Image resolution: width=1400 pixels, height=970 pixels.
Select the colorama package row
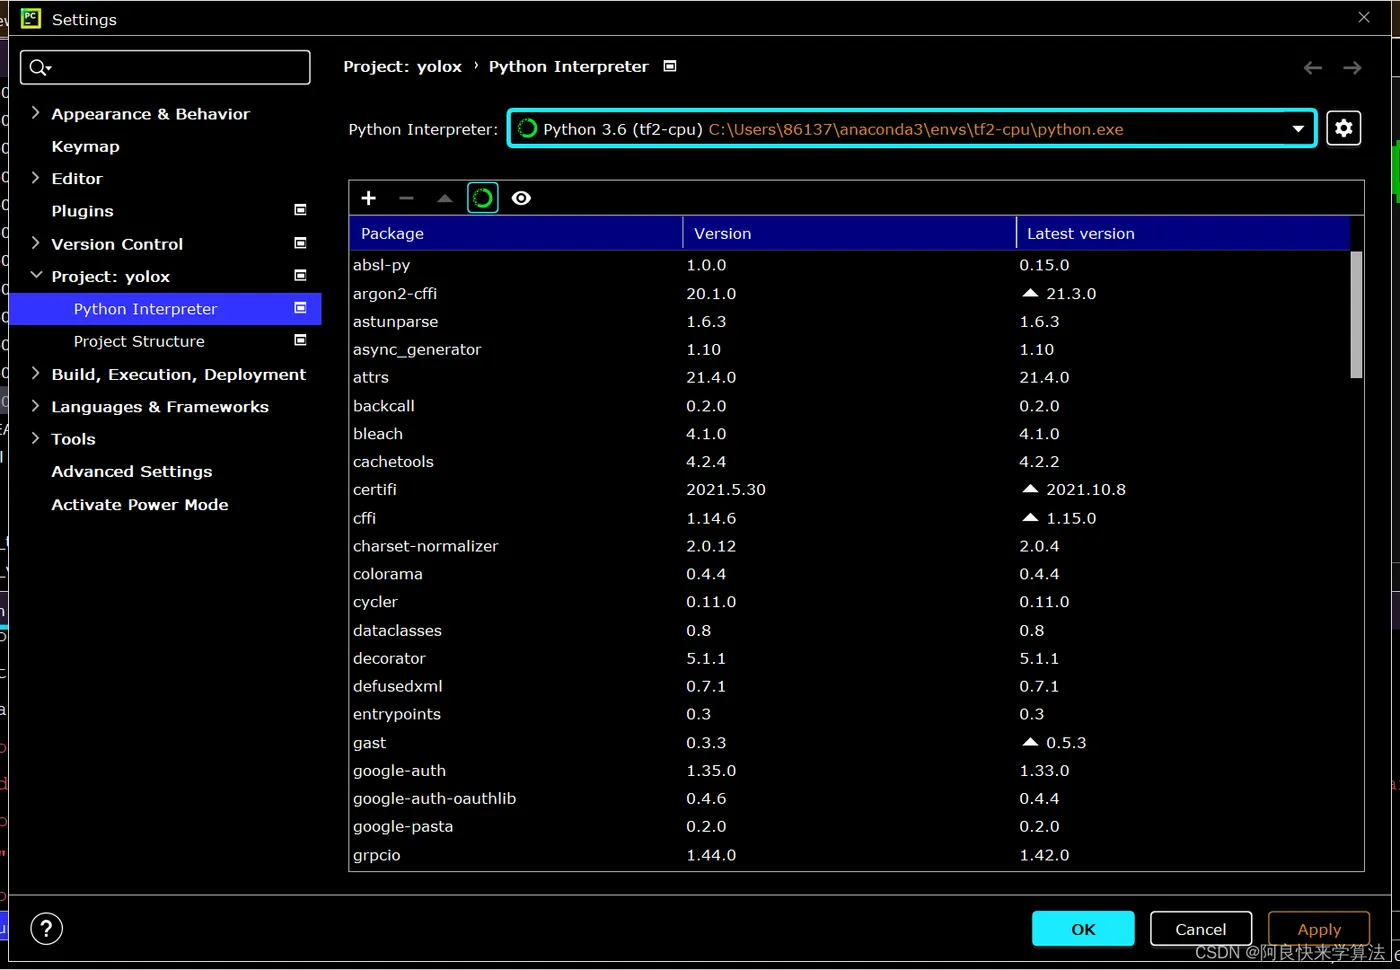[x=849, y=574]
